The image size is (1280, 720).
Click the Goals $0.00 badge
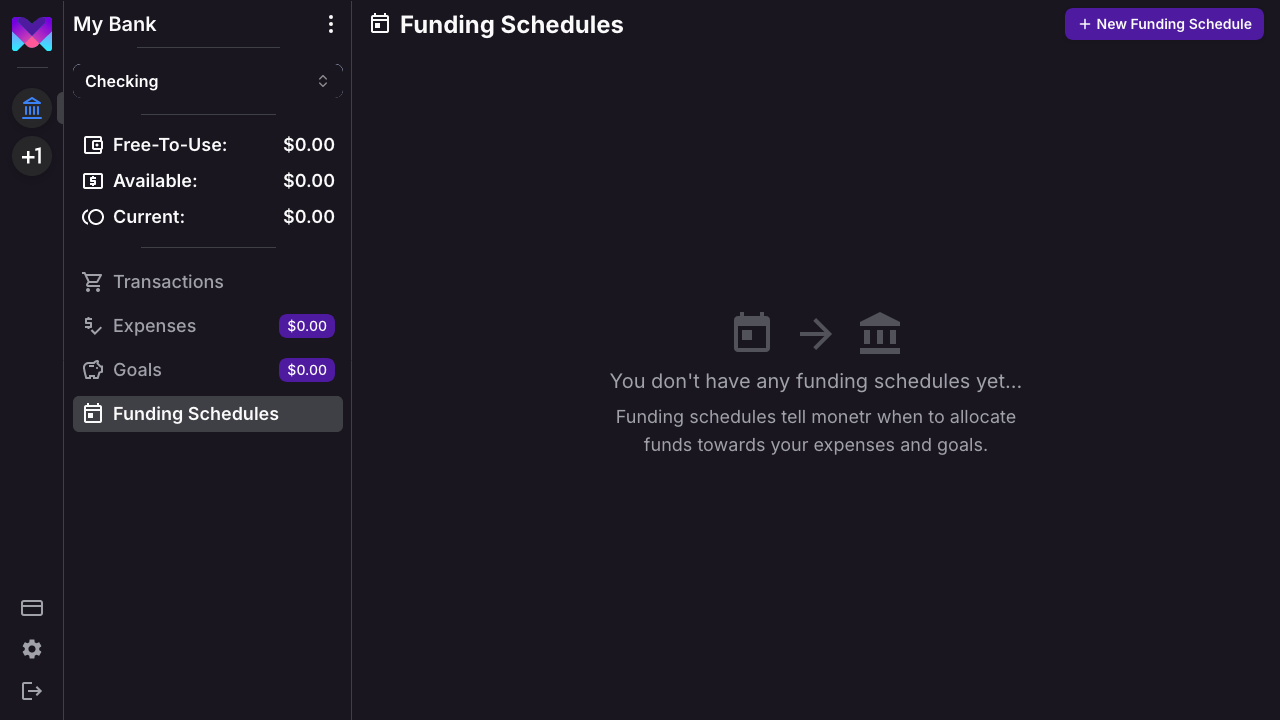pos(307,370)
